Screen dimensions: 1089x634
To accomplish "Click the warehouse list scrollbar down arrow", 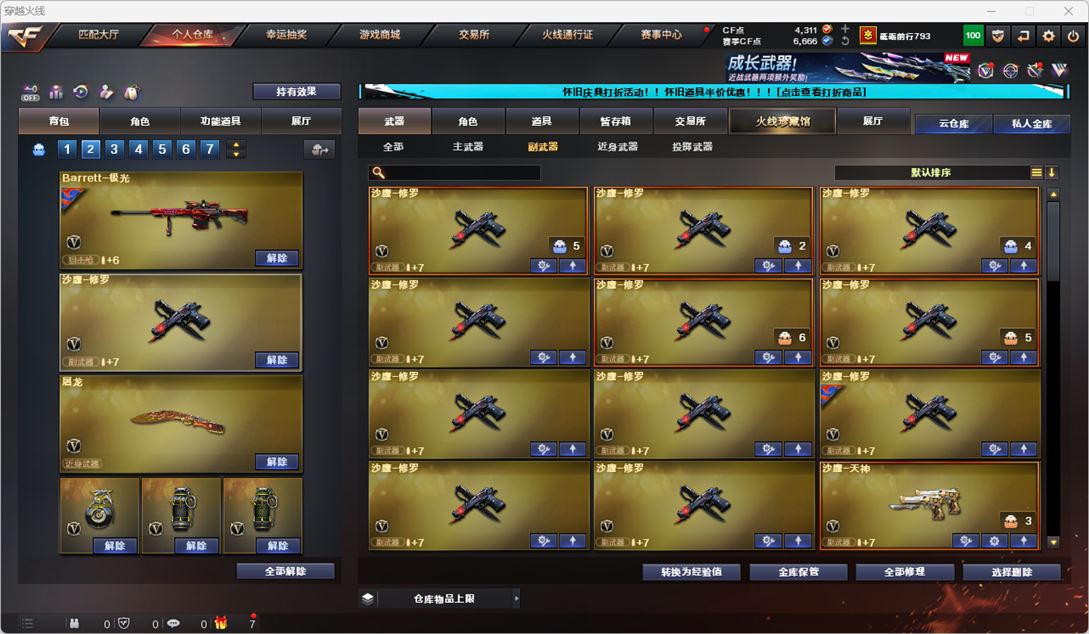I will (1053, 542).
